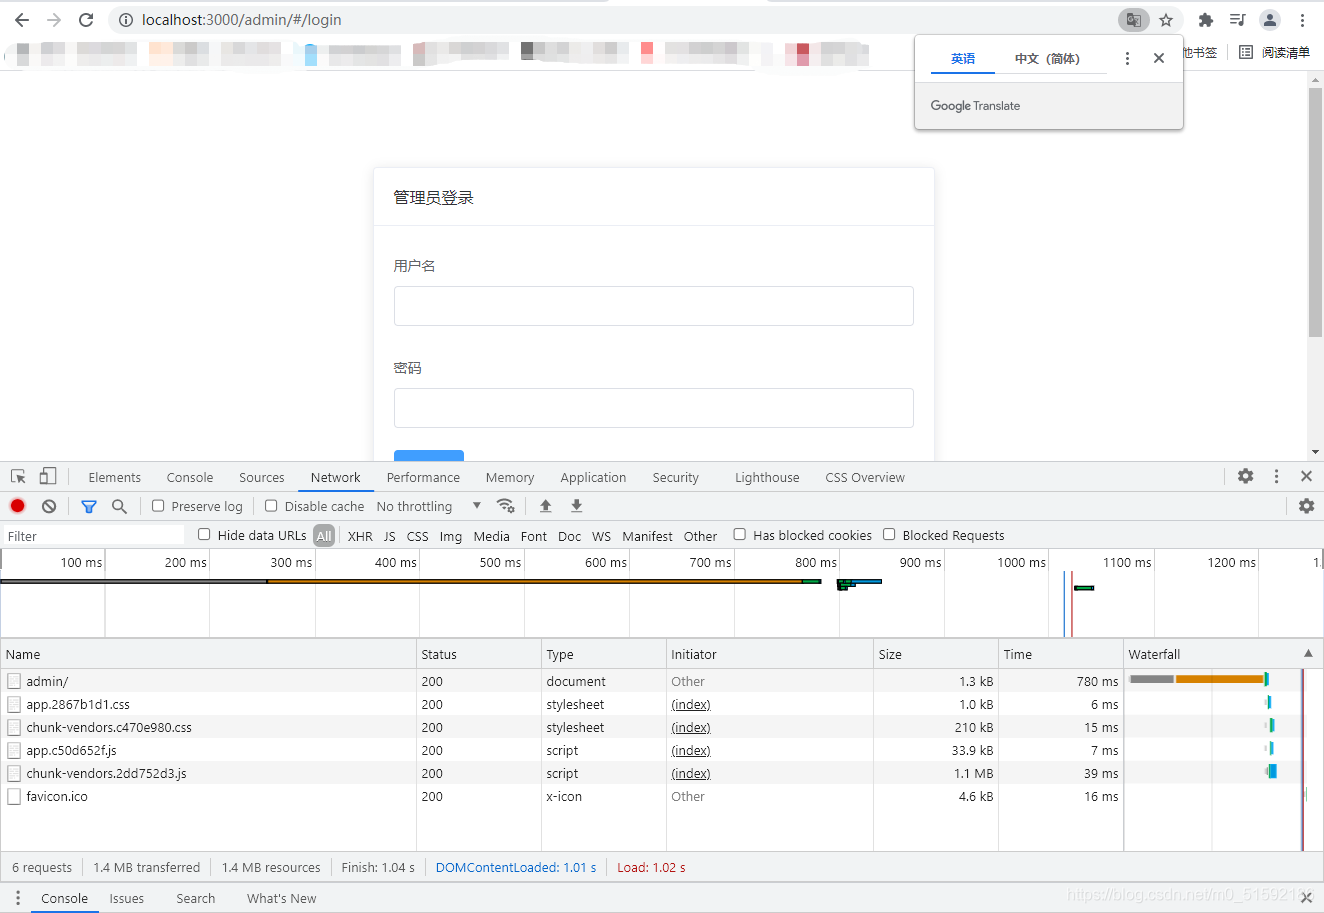This screenshot has height=913, width=1324.
Task: Open the Extensions puzzle icon
Action: point(1206,20)
